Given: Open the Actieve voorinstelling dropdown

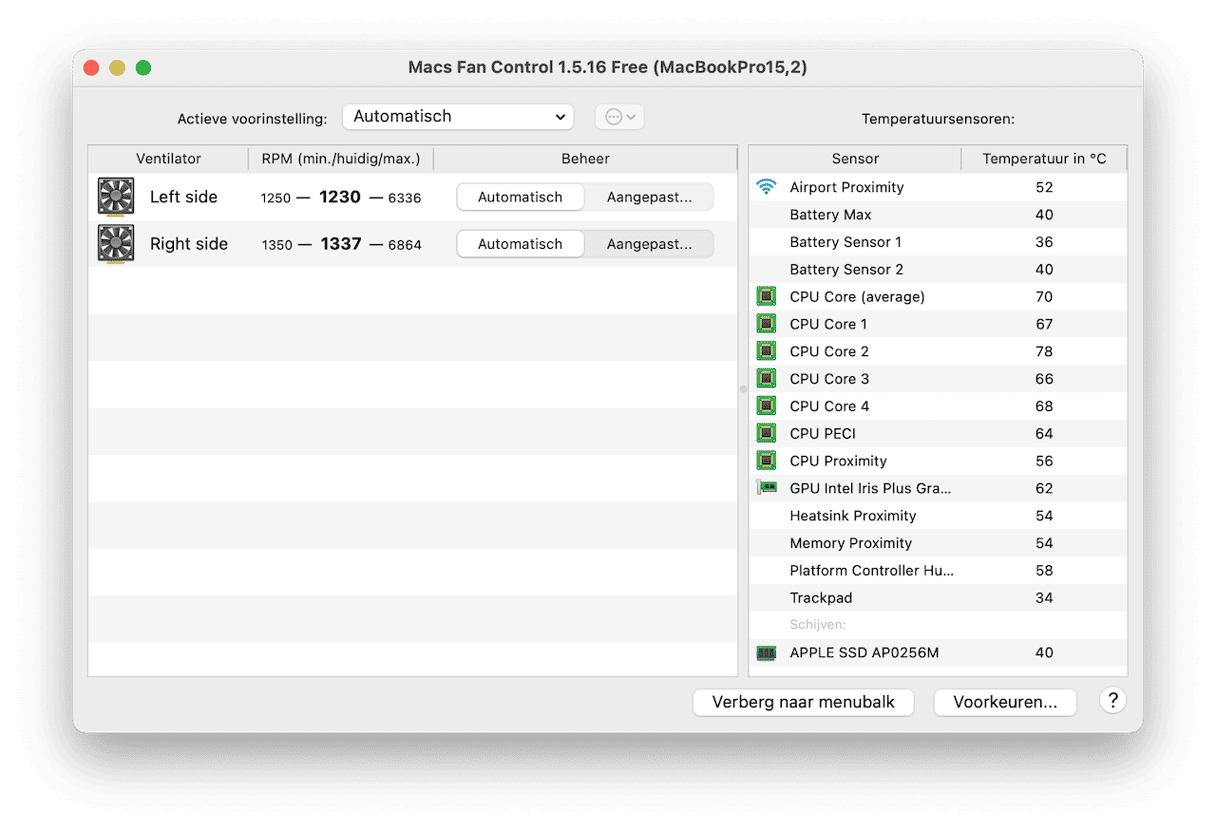Looking at the screenshot, I should [458, 117].
